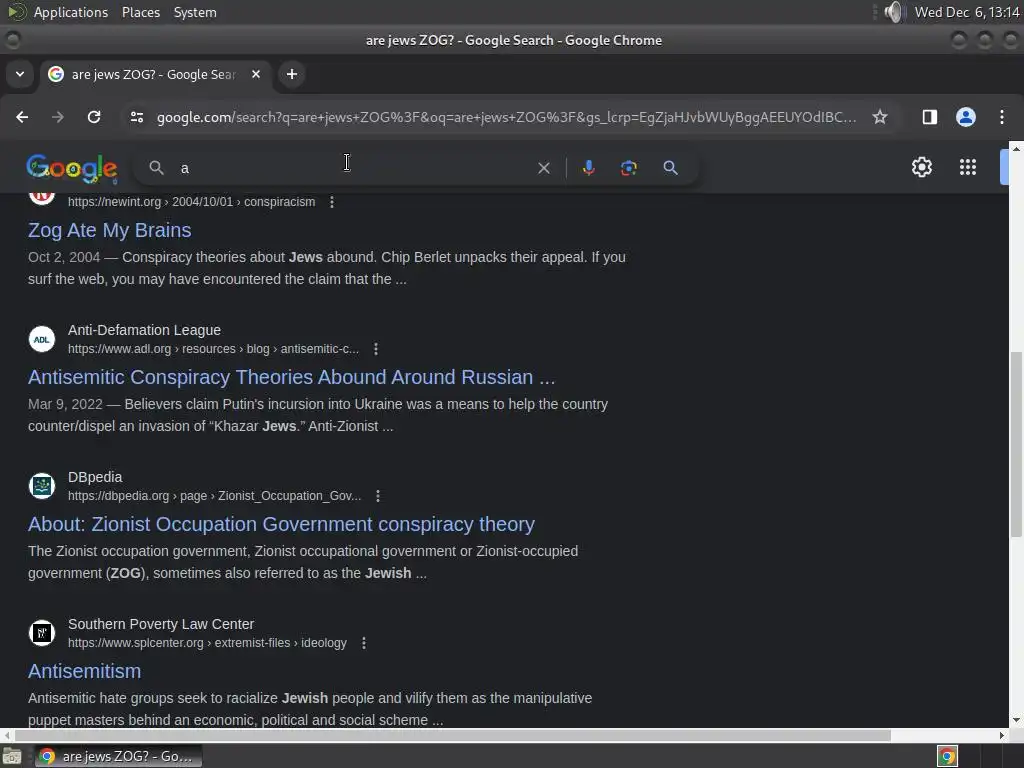
Task: Bookmark this page with the star icon
Action: point(880,117)
